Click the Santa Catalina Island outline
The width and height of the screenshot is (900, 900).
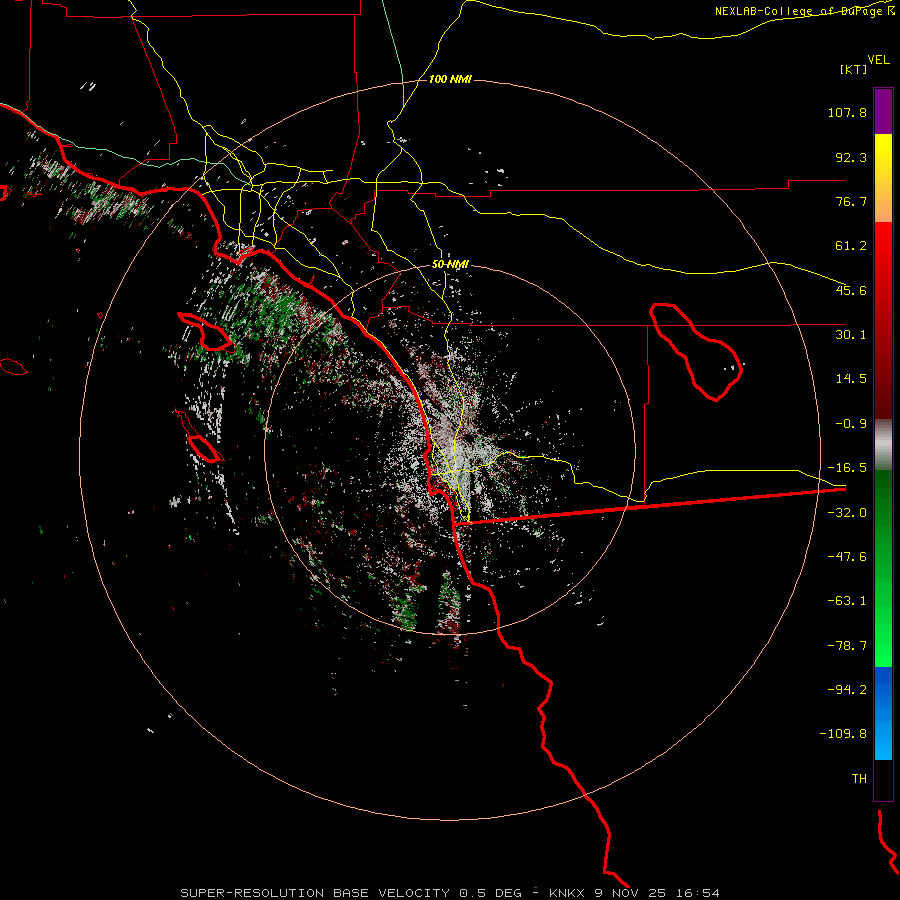point(205,332)
